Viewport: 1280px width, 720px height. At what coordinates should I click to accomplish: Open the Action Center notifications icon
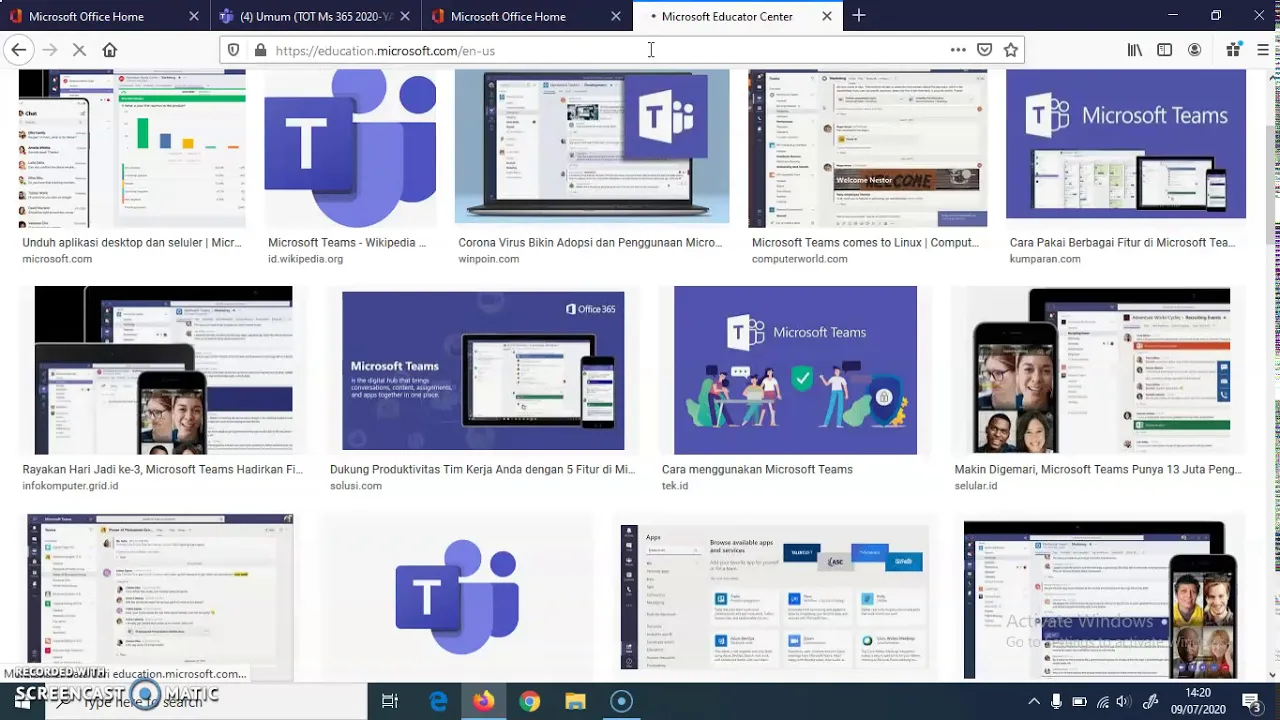coord(1250,701)
